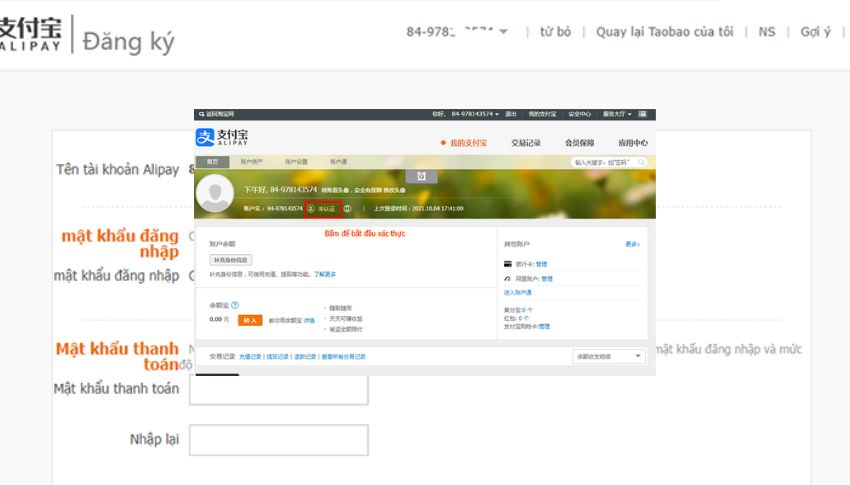Click the 'Nhập lại' input field
Viewport: 850px width, 485px height.
279,439
